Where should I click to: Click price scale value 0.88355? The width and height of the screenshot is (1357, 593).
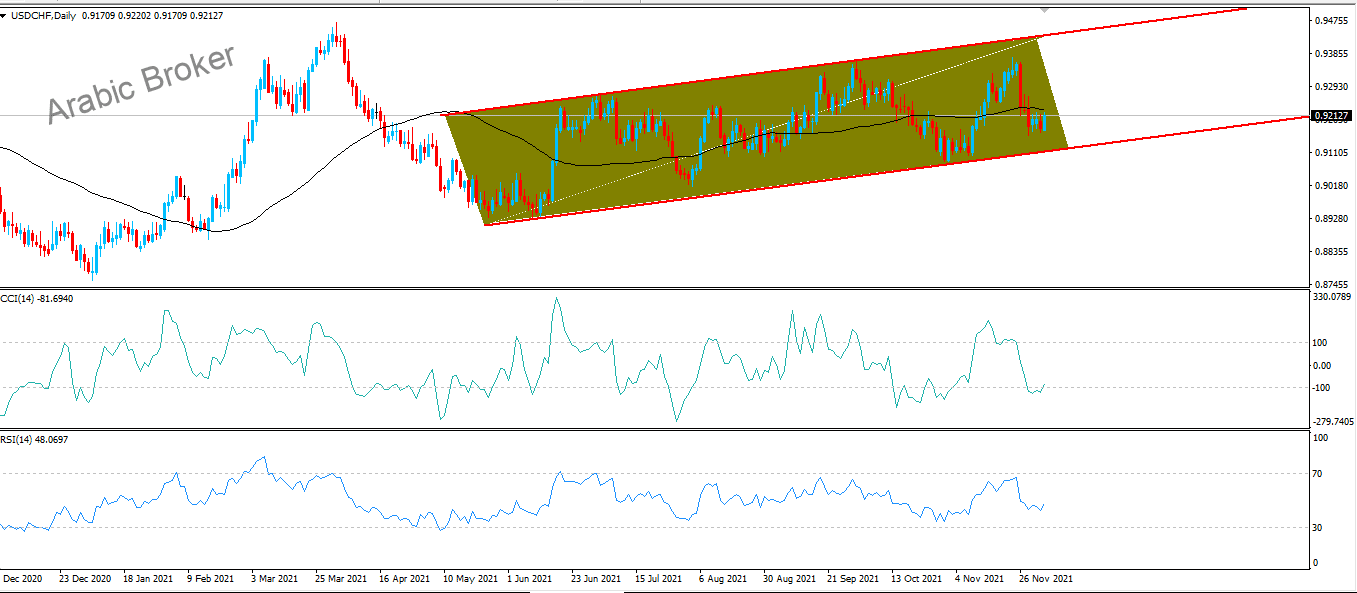coord(1332,251)
